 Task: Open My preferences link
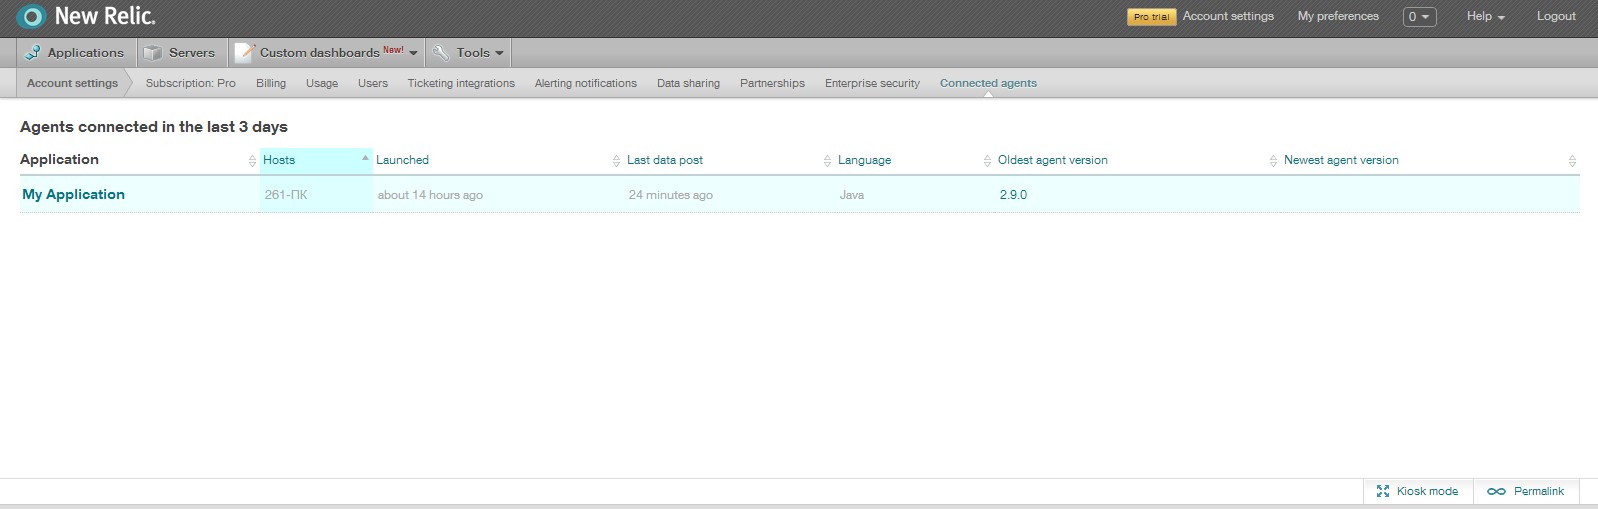pyautogui.click(x=1338, y=16)
